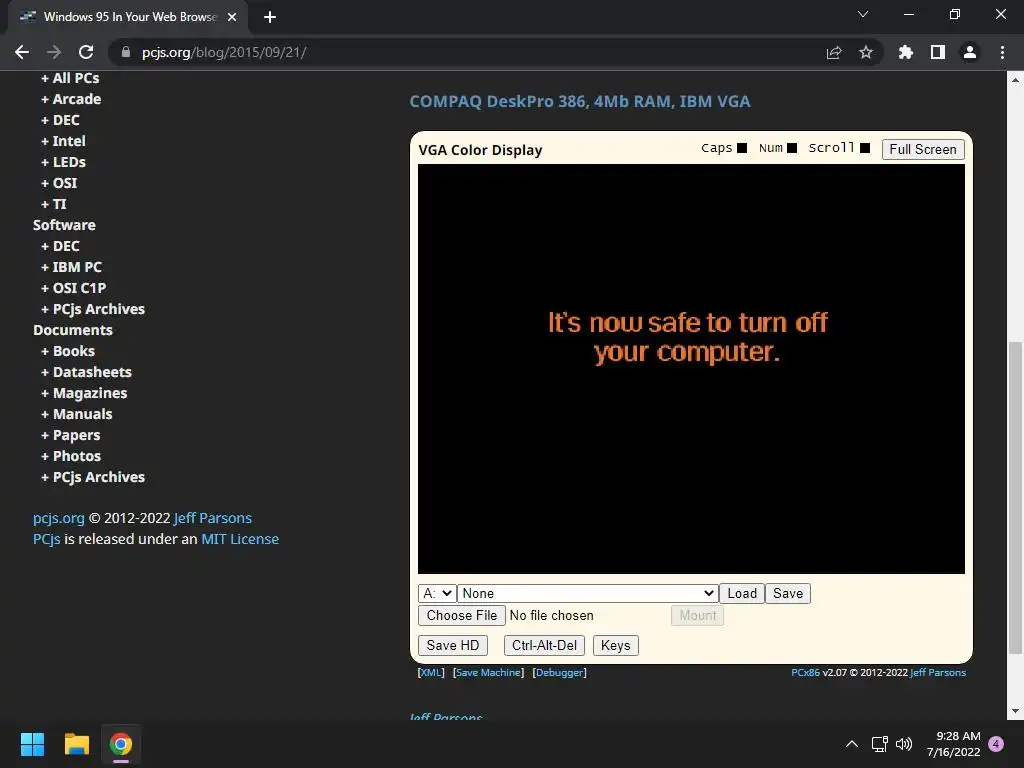Open File Explorer from the taskbar
1024x768 pixels.
click(x=76, y=744)
